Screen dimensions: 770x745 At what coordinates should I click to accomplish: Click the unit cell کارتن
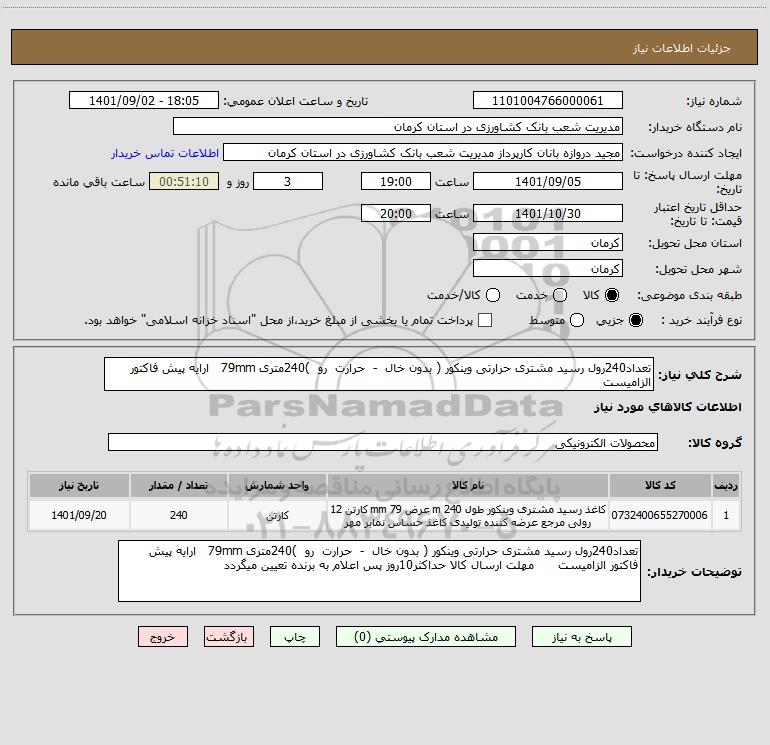277,515
